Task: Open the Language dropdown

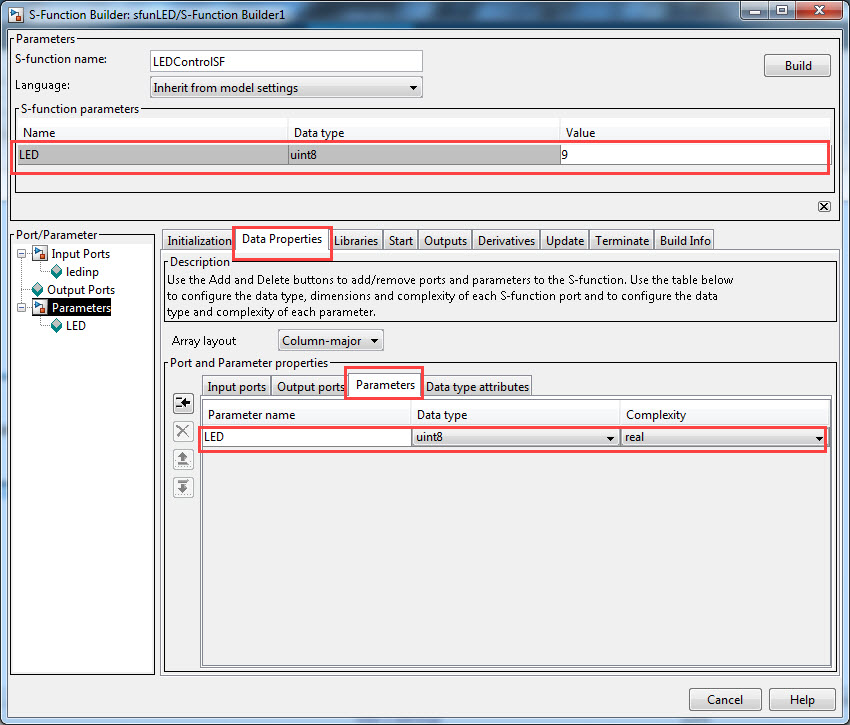Action: [412, 87]
